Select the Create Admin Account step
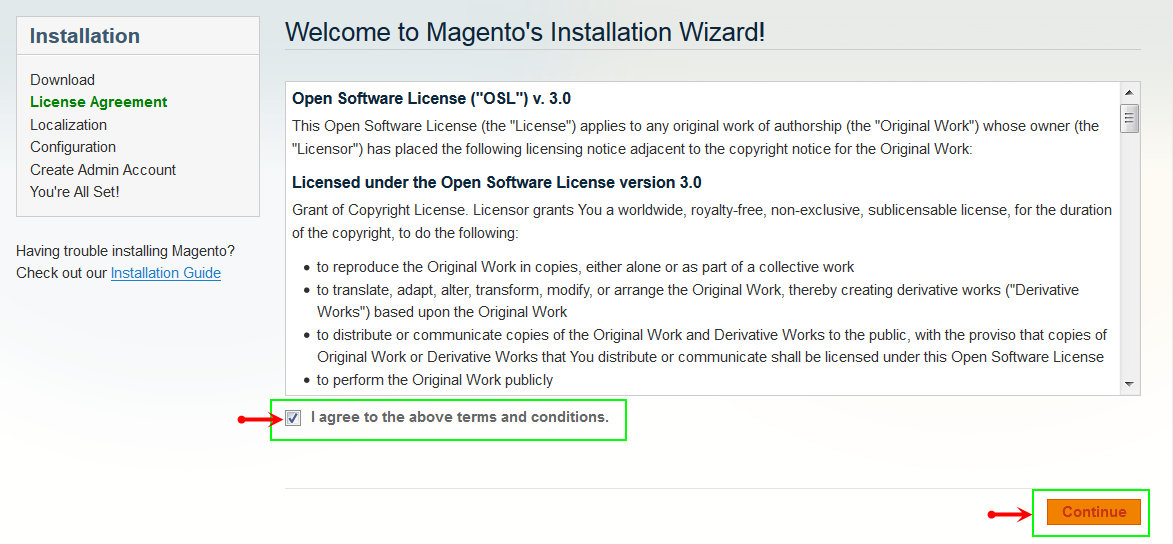This screenshot has height=544, width=1173. (103, 170)
